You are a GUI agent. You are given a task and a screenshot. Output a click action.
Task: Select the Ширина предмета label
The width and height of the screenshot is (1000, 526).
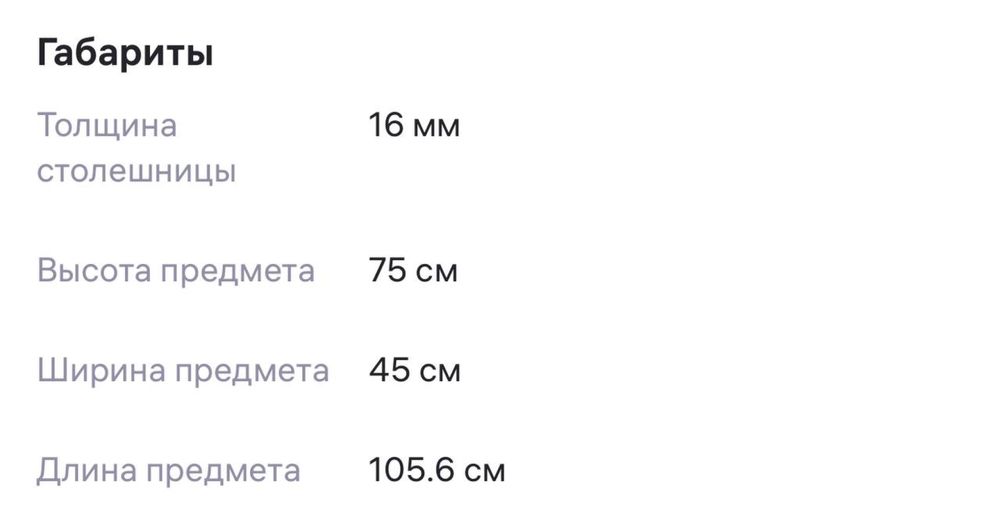coord(183,371)
